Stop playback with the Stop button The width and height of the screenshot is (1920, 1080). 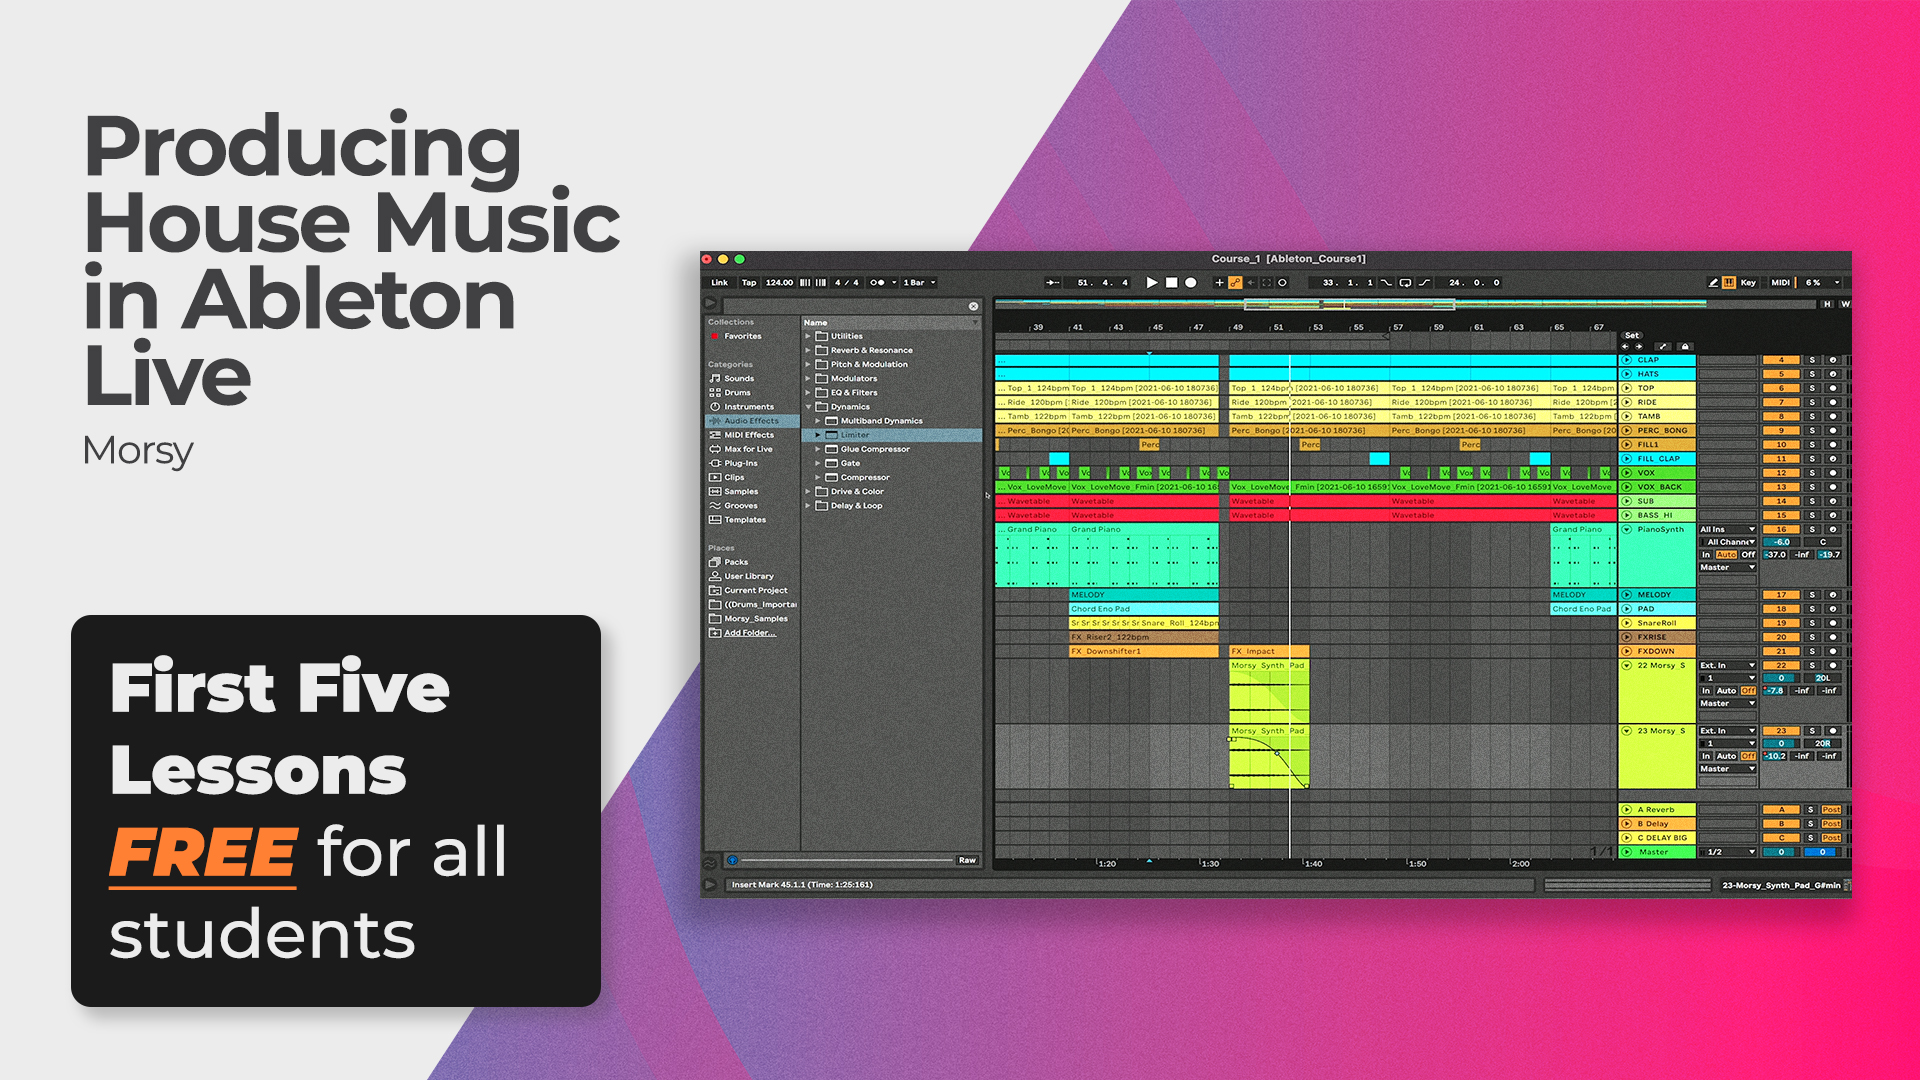[1171, 283]
